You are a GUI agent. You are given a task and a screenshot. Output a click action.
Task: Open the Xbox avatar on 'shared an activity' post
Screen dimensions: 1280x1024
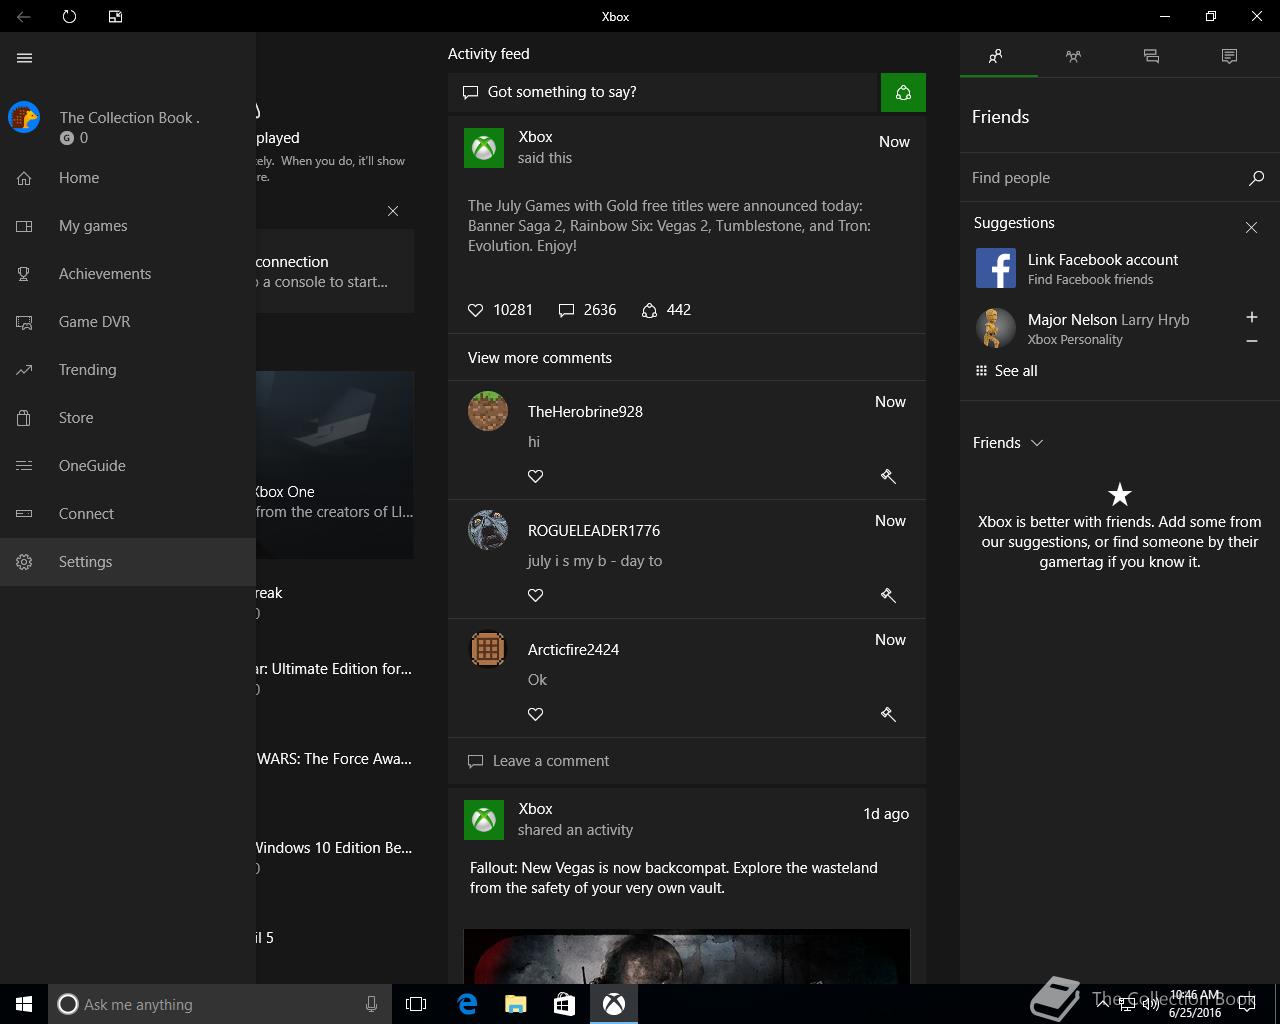tap(484, 820)
